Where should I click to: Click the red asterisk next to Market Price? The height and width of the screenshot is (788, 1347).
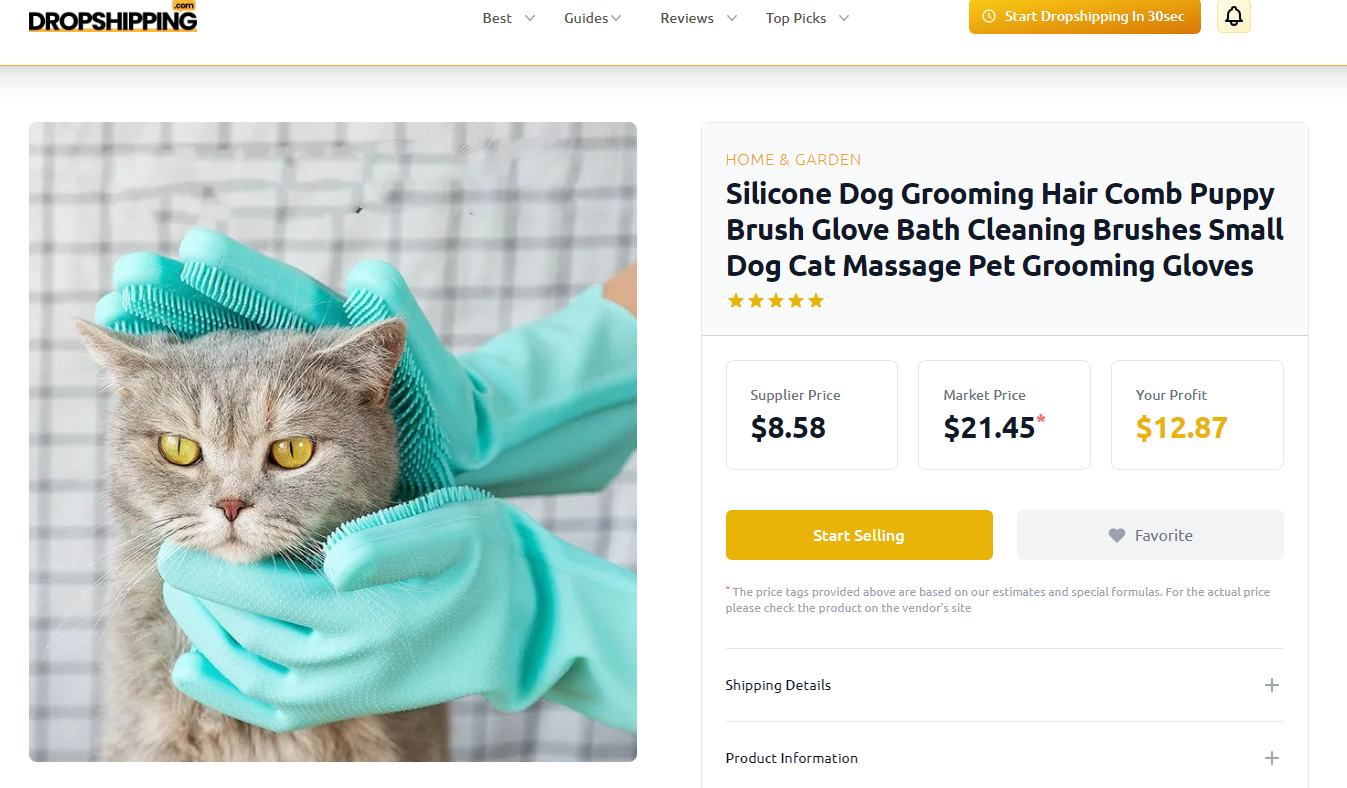[x=1041, y=419]
